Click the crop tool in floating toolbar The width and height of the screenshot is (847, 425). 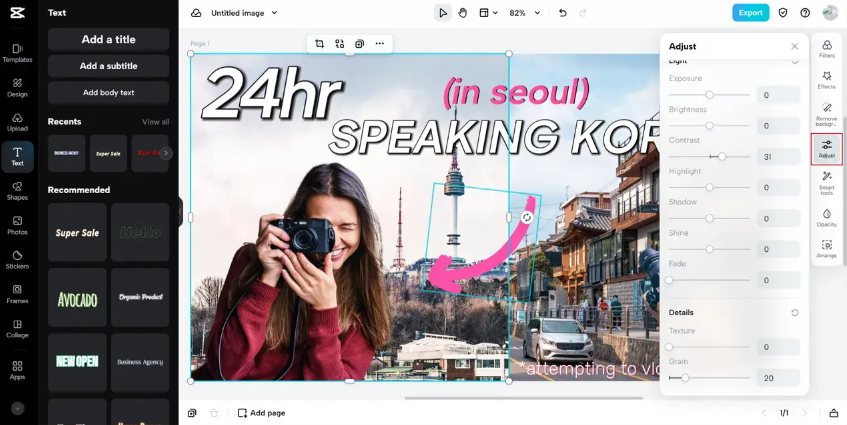click(319, 44)
